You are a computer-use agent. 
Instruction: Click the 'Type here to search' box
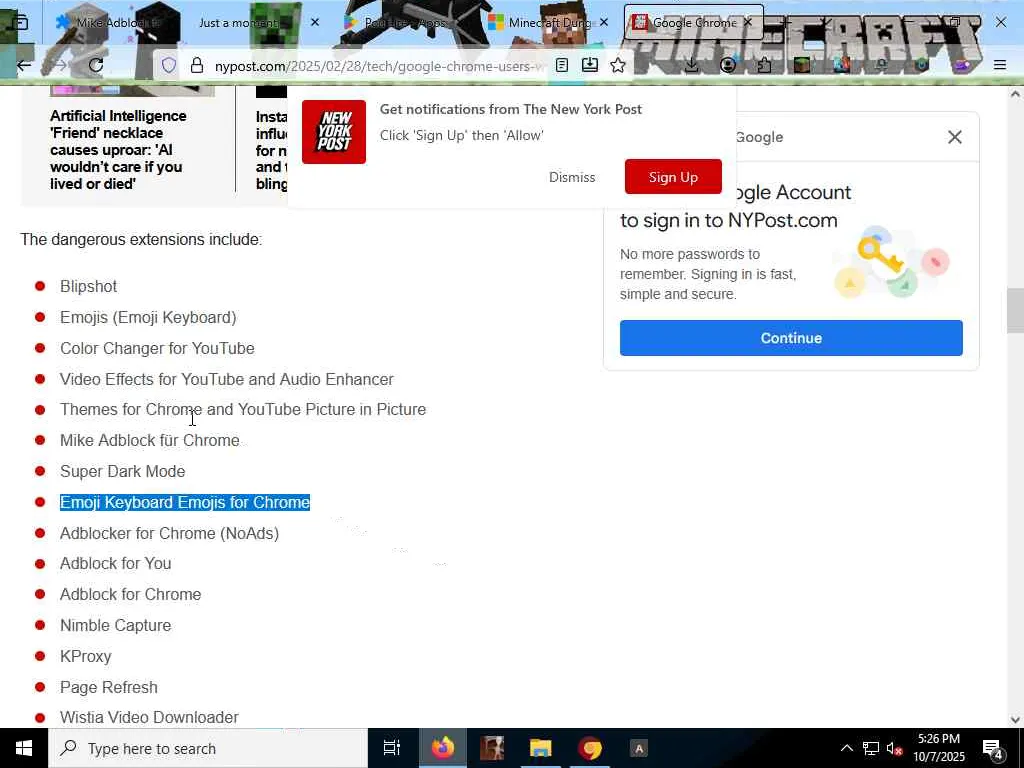[x=208, y=748]
